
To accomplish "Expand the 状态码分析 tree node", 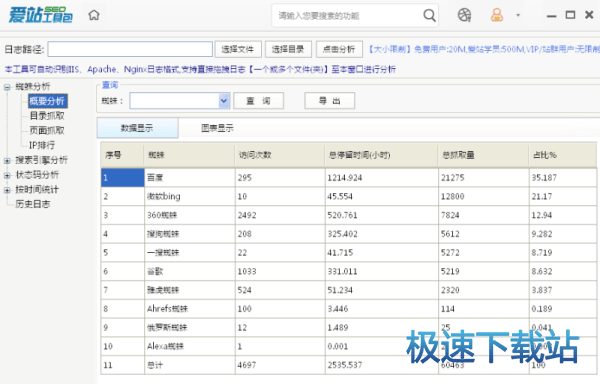I will click(7, 176).
